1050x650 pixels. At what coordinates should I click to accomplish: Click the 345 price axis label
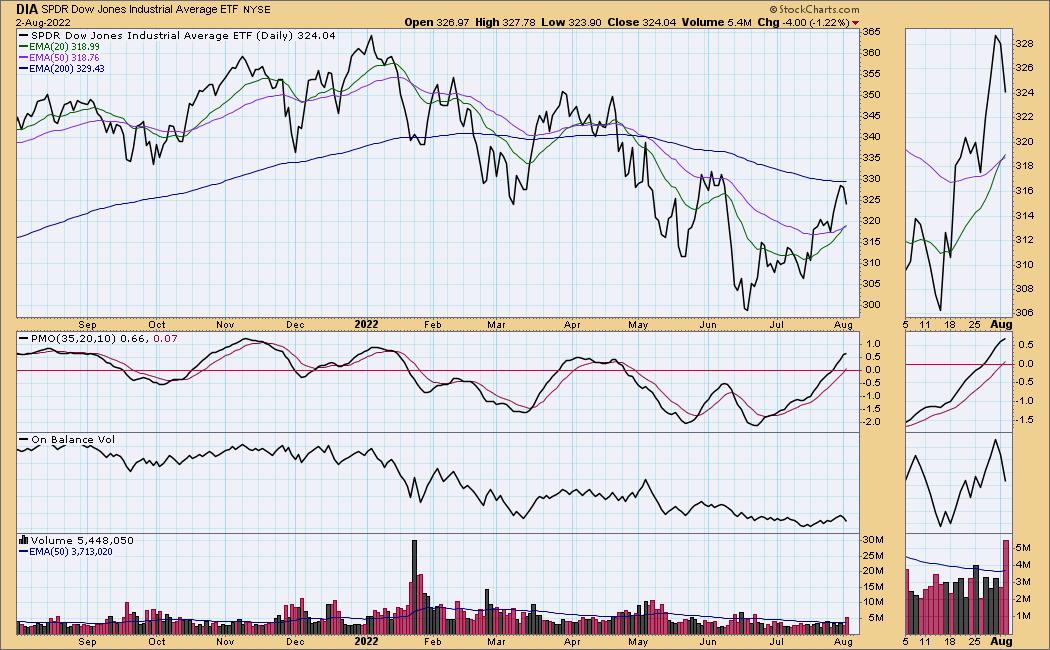point(871,116)
